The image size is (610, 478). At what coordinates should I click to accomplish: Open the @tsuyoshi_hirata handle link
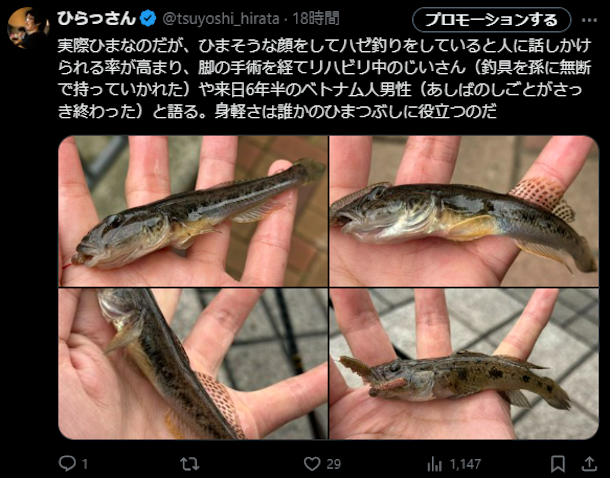click(x=221, y=19)
